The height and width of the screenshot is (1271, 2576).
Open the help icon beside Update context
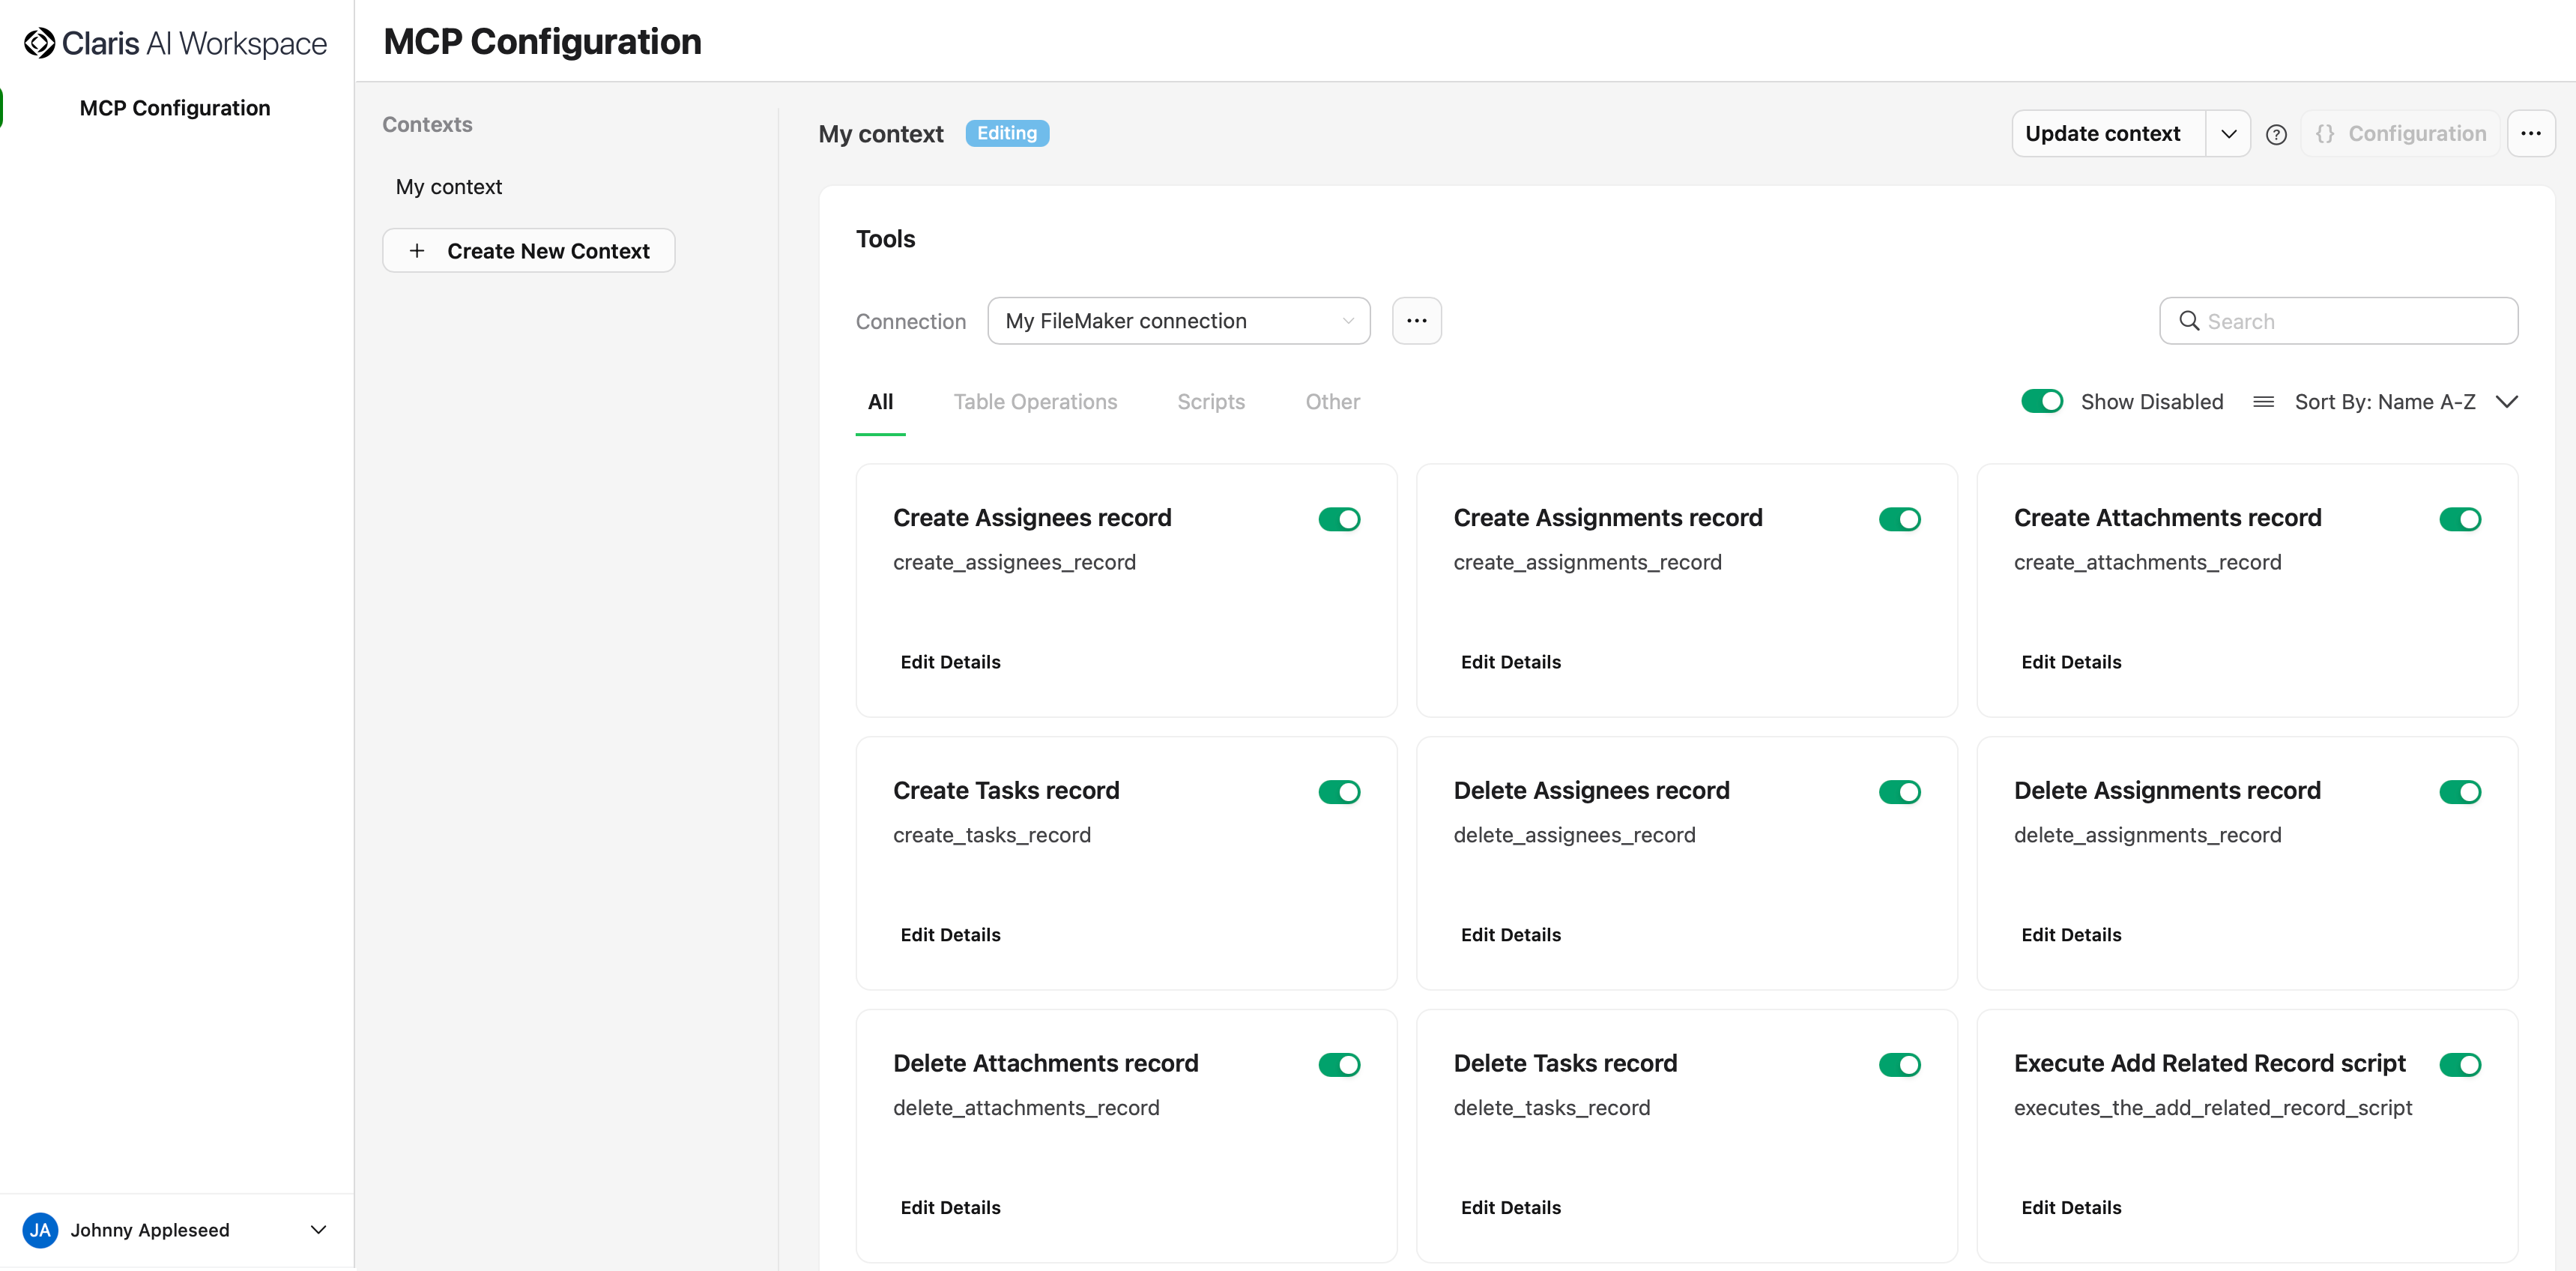(x=2277, y=133)
